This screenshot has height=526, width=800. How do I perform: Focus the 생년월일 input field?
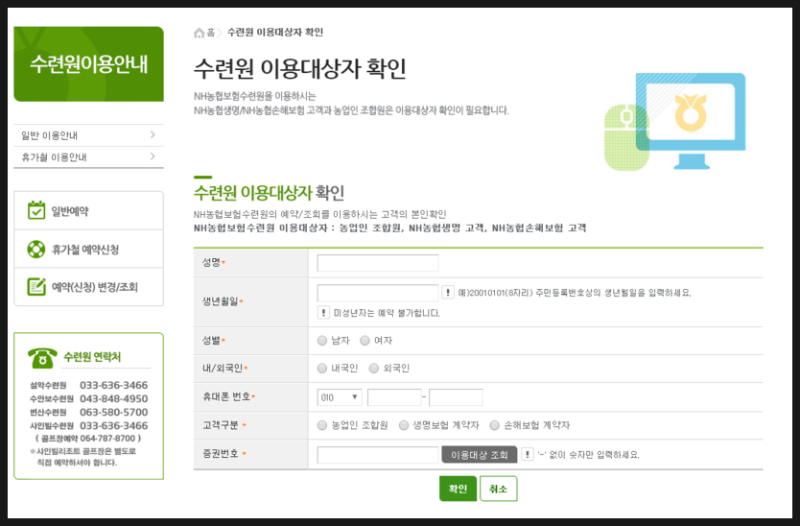click(378, 293)
